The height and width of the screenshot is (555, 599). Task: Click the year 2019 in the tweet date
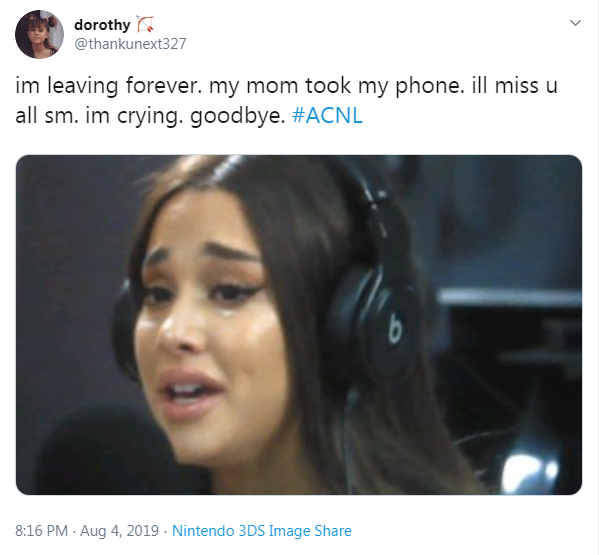pos(142,531)
